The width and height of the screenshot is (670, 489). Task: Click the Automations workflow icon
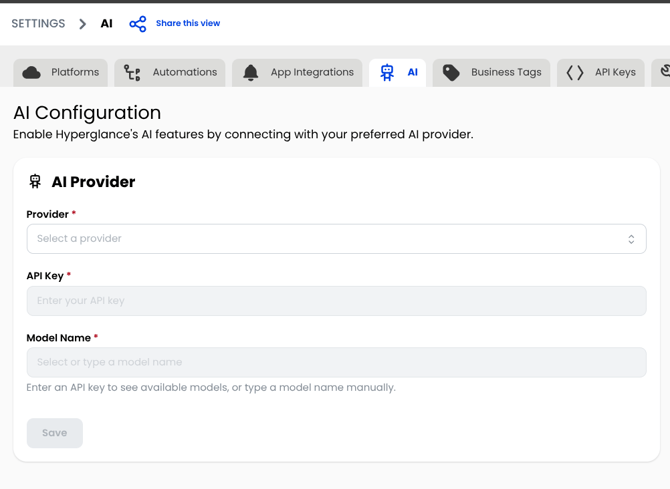pyautogui.click(x=132, y=73)
